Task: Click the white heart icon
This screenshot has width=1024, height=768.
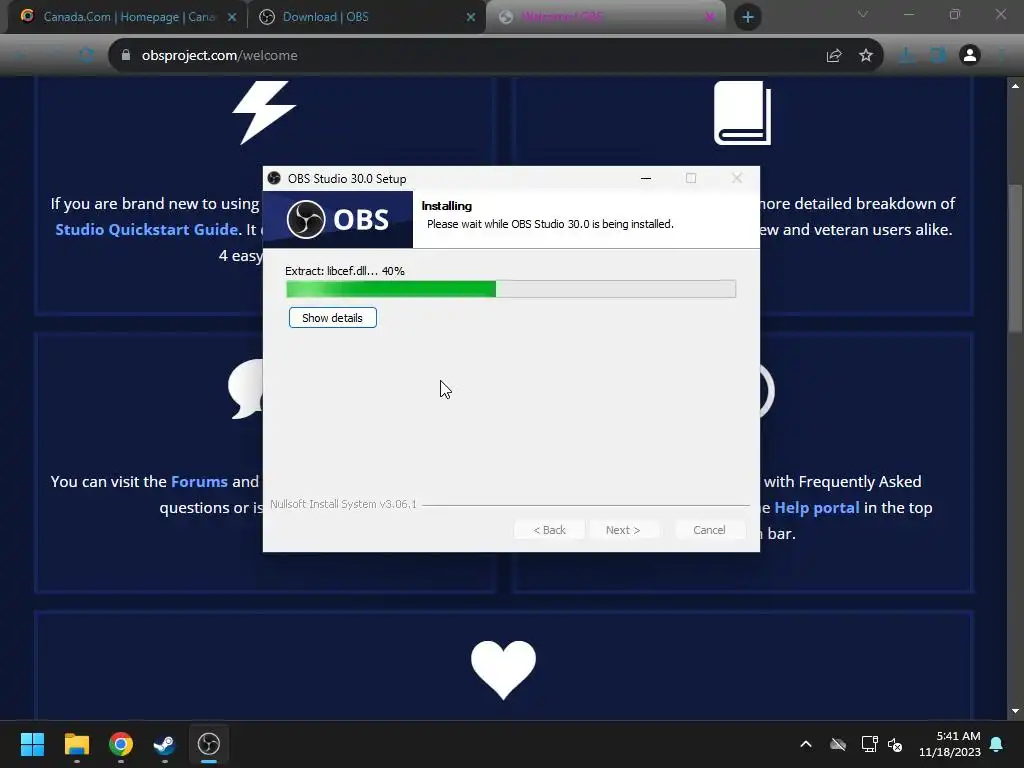Action: 504,669
